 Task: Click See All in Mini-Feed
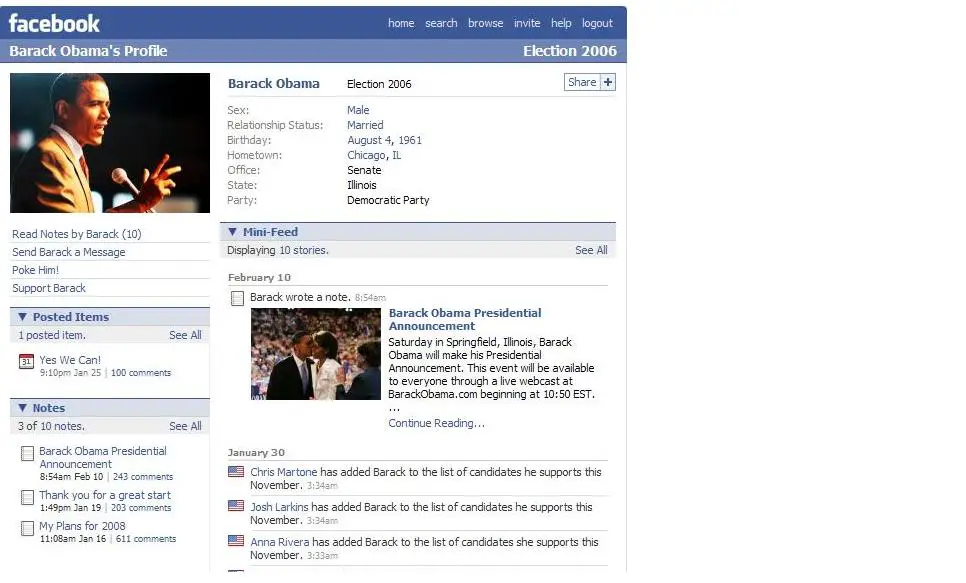click(591, 250)
